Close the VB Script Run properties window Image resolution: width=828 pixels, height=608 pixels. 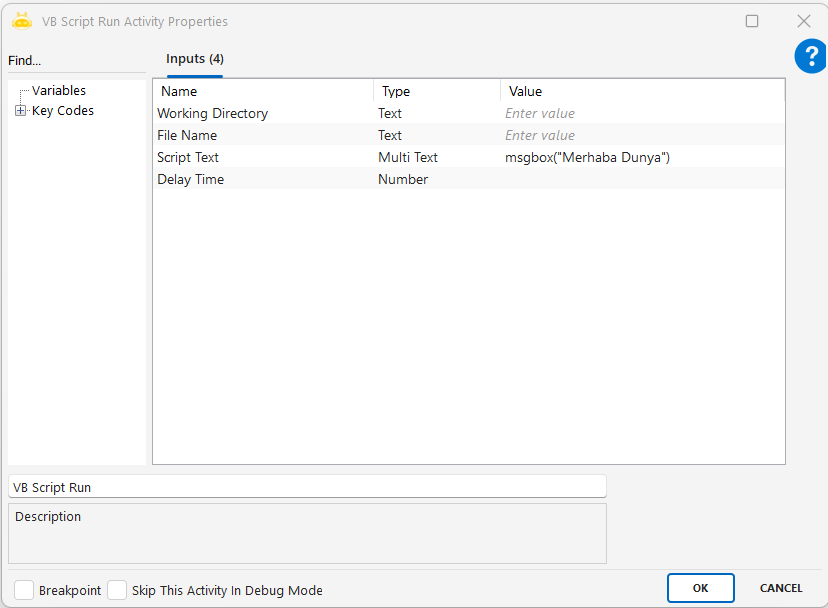pyautogui.click(x=803, y=21)
